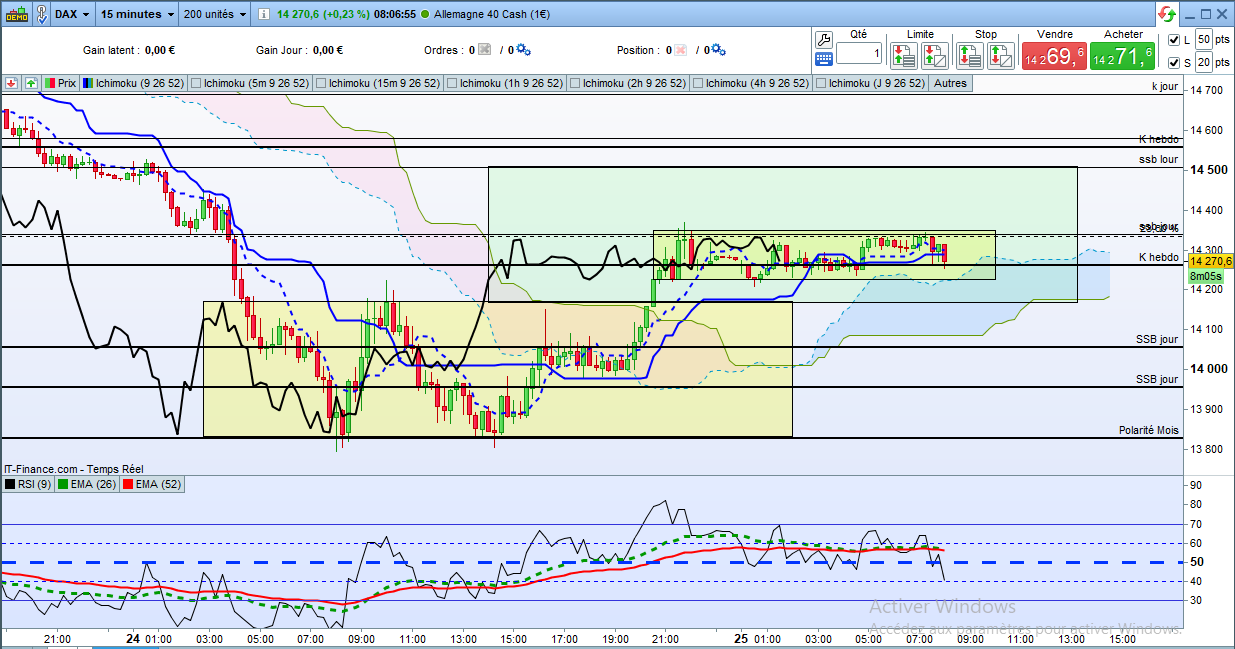Open the 200 unités dropdown
This screenshot has width=1235, height=649.
(x=215, y=14)
